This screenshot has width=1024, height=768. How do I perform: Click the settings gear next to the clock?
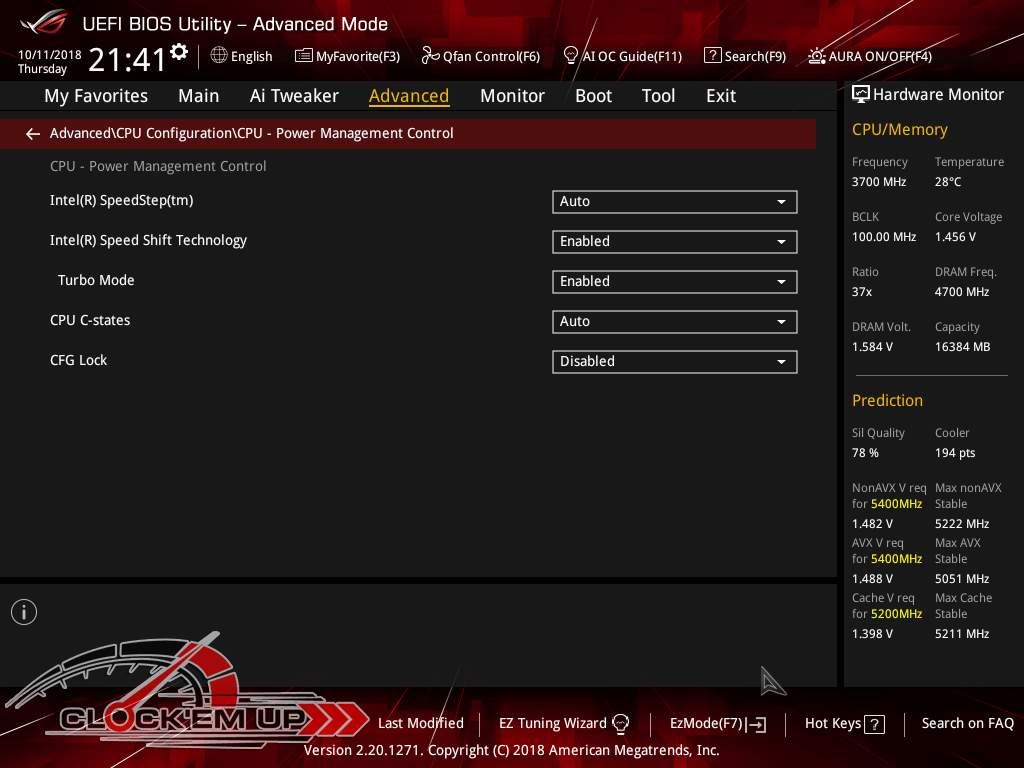(x=179, y=52)
